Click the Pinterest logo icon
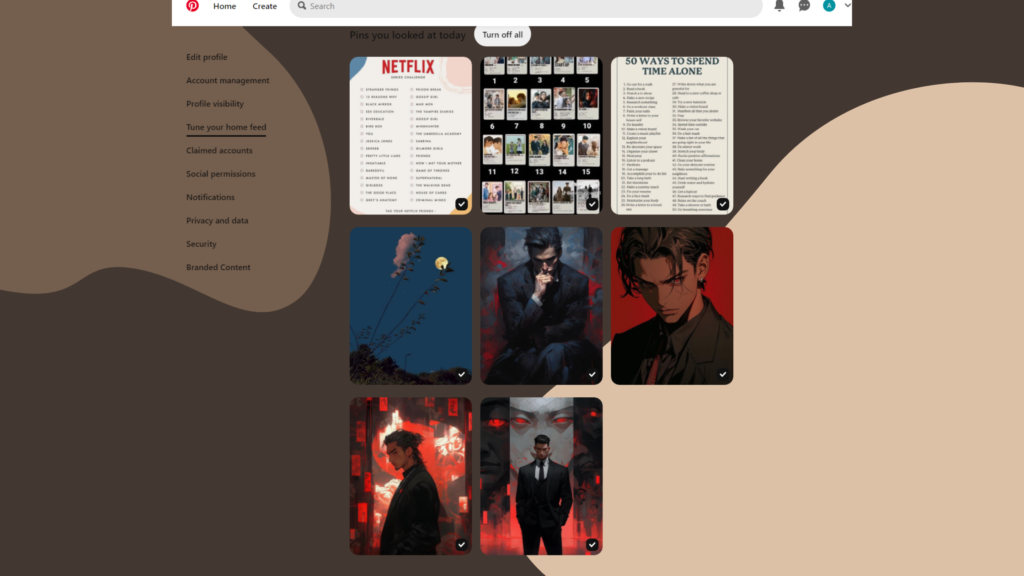 click(x=192, y=6)
